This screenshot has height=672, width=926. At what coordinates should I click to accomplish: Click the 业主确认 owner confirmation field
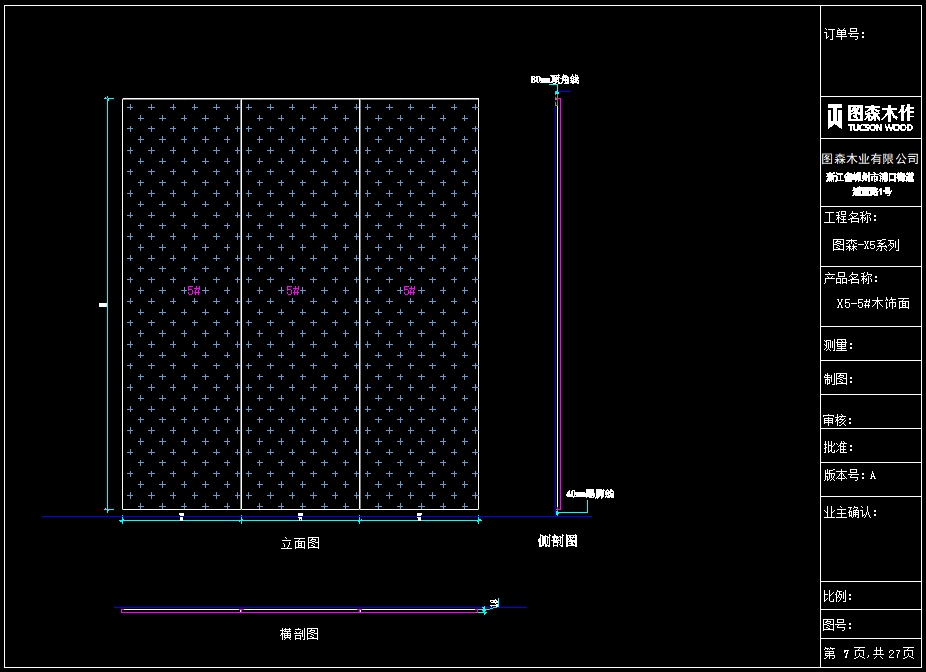850,513
